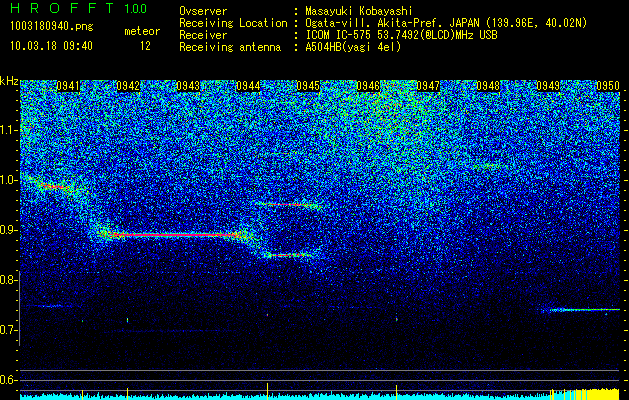Screen dimensions: 629x400
Task: Pick the 0946 time marker
Action: pos(368,86)
